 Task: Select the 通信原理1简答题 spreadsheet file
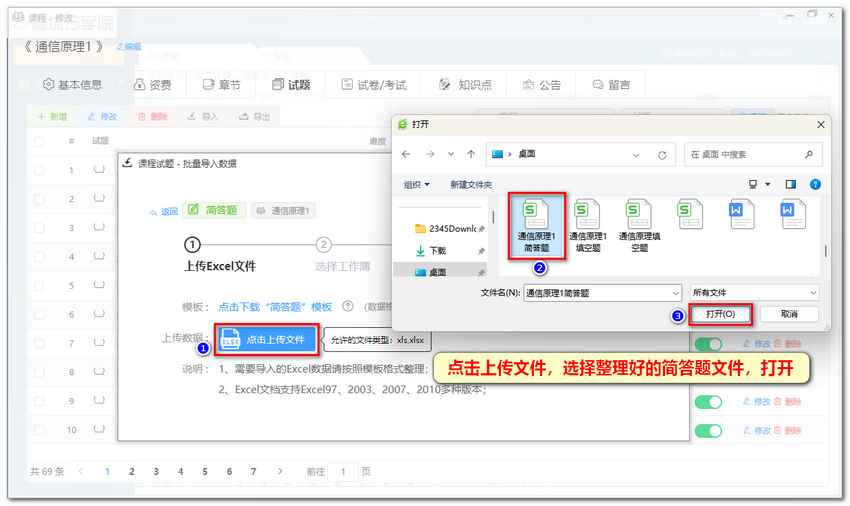(537, 225)
